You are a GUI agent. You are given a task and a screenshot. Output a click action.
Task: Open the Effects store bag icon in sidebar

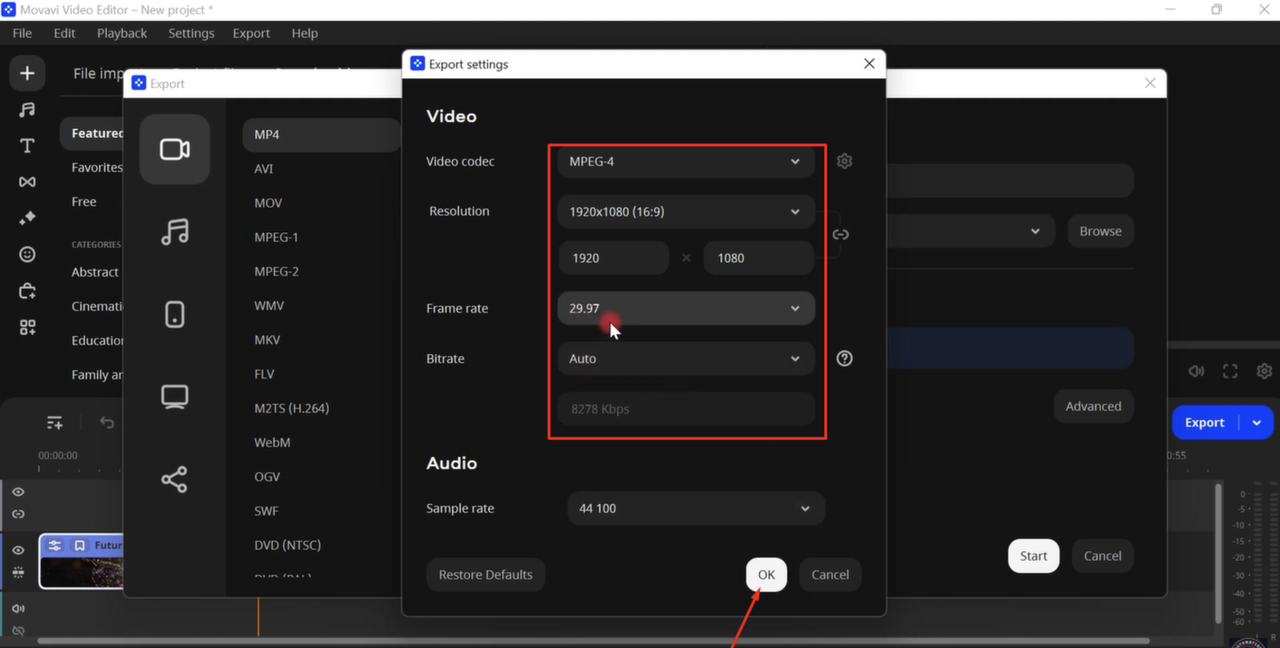point(27,291)
